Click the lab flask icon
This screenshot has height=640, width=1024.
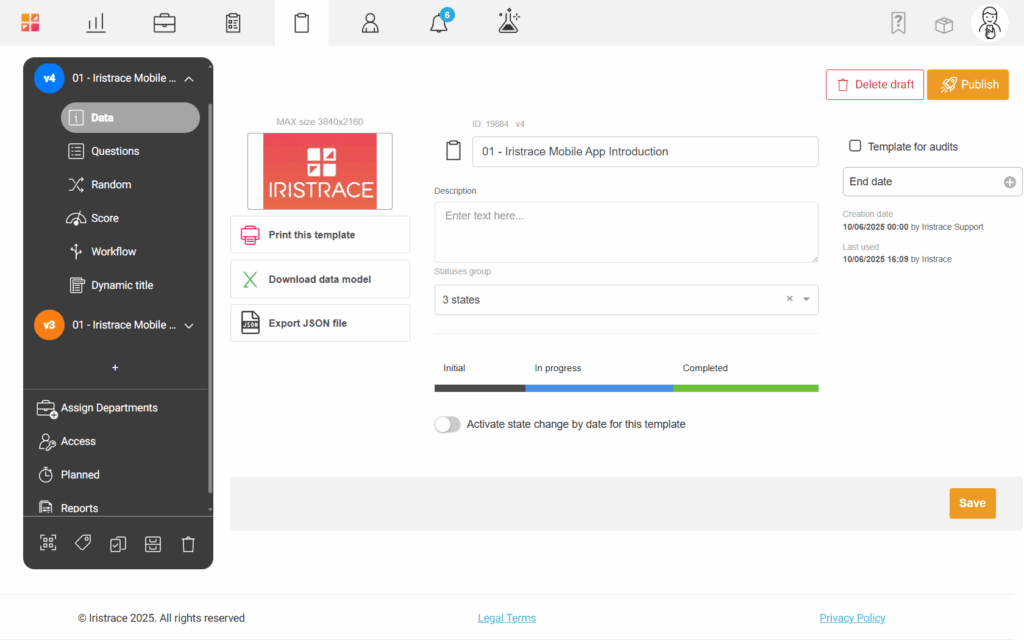pyautogui.click(x=508, y=23)
